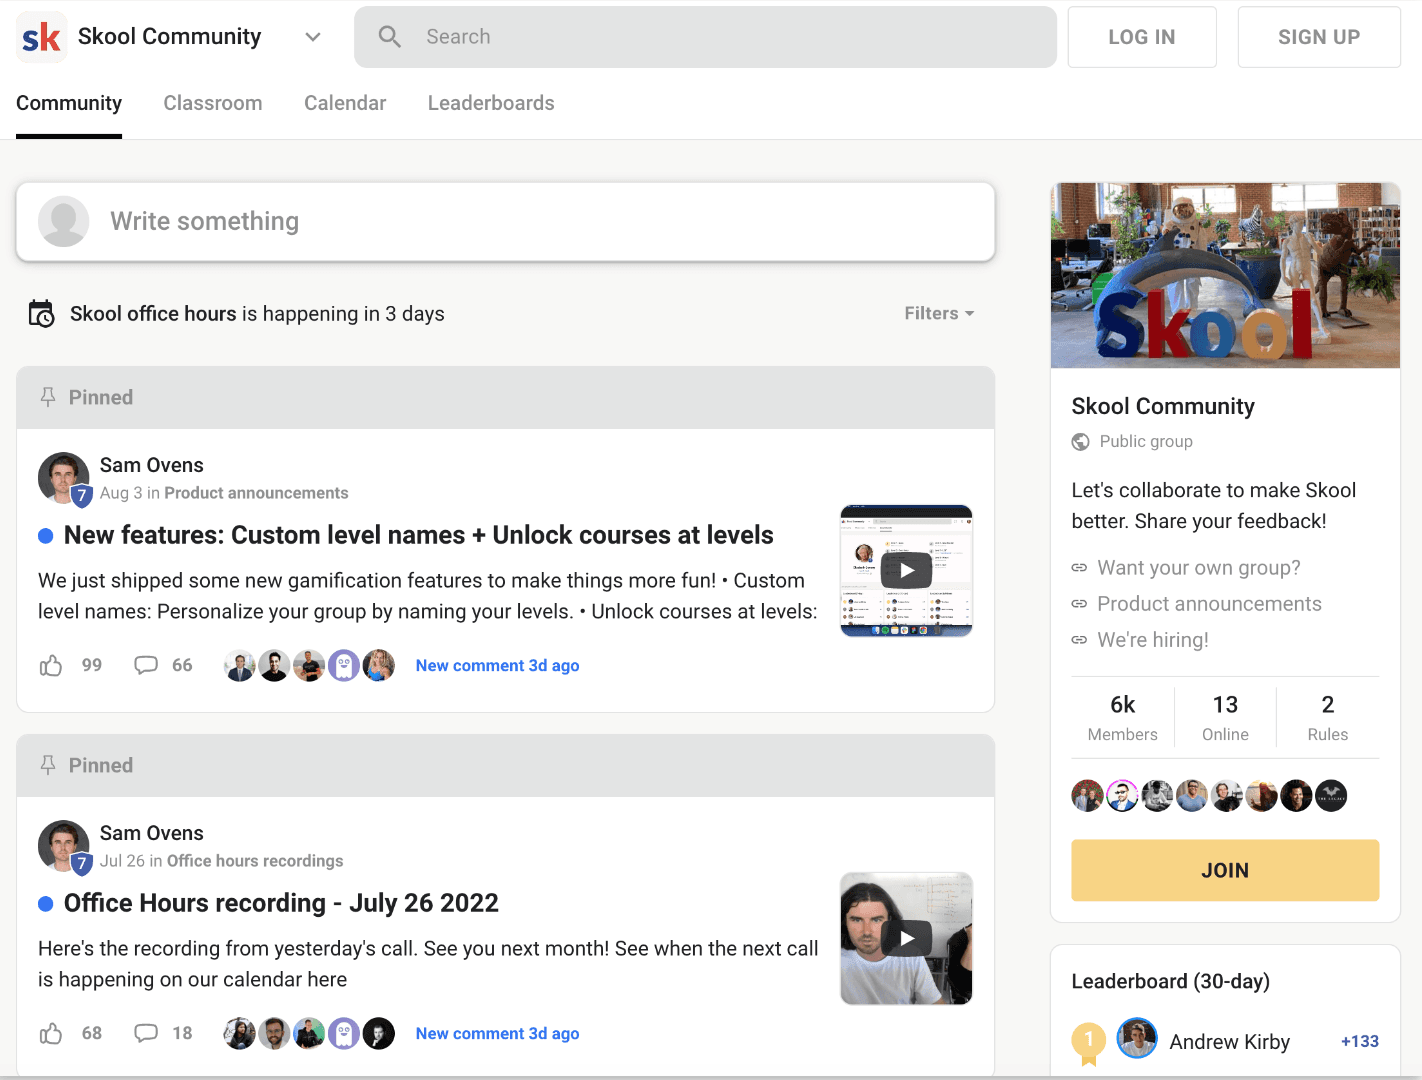
Task: Open the We're hiring! link
Action: pyautogui.click(x=1153, y=640)
